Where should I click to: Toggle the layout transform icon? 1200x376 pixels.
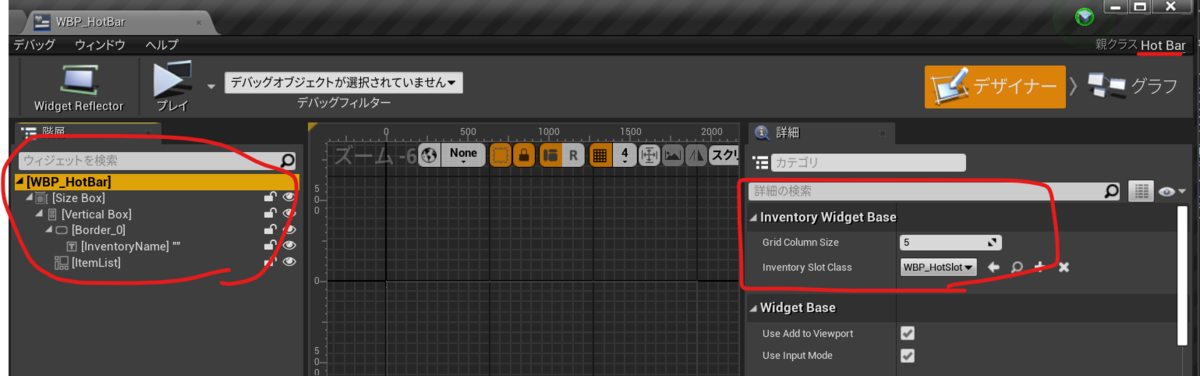pos(550,155)
